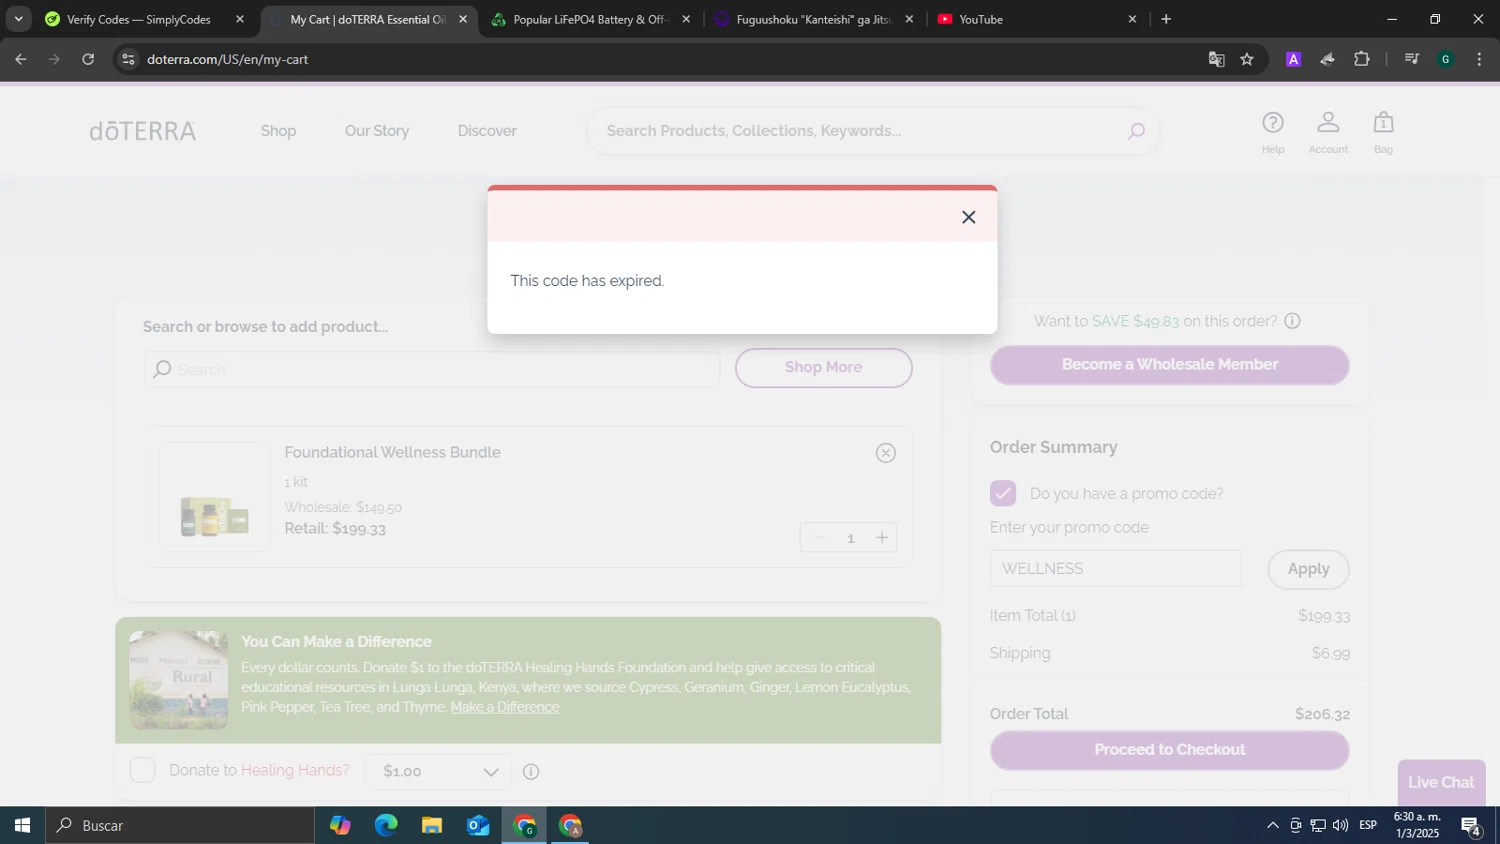Check the Donate to Healing Hands box
This screenshot has width=1500, height=844.
click(143, 770)
